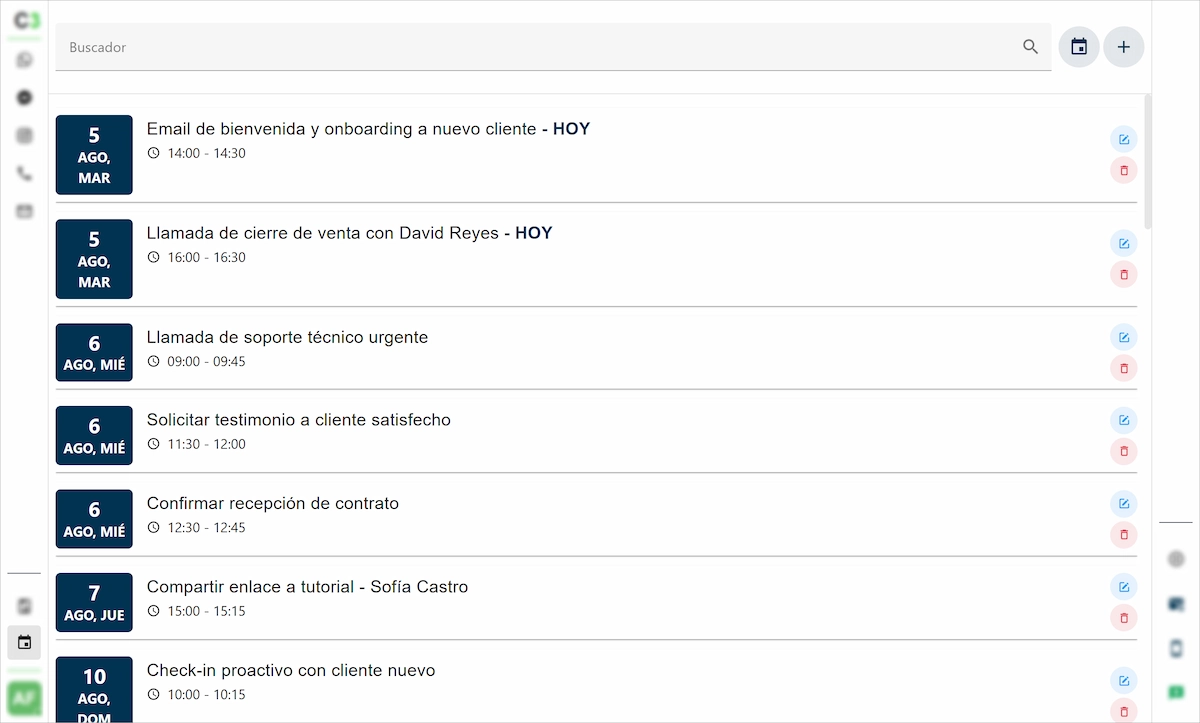Open phone calls section in sidebar
Image resolution: width=1200 pixels, height=723 pixels.
click(x=25, y=174)
